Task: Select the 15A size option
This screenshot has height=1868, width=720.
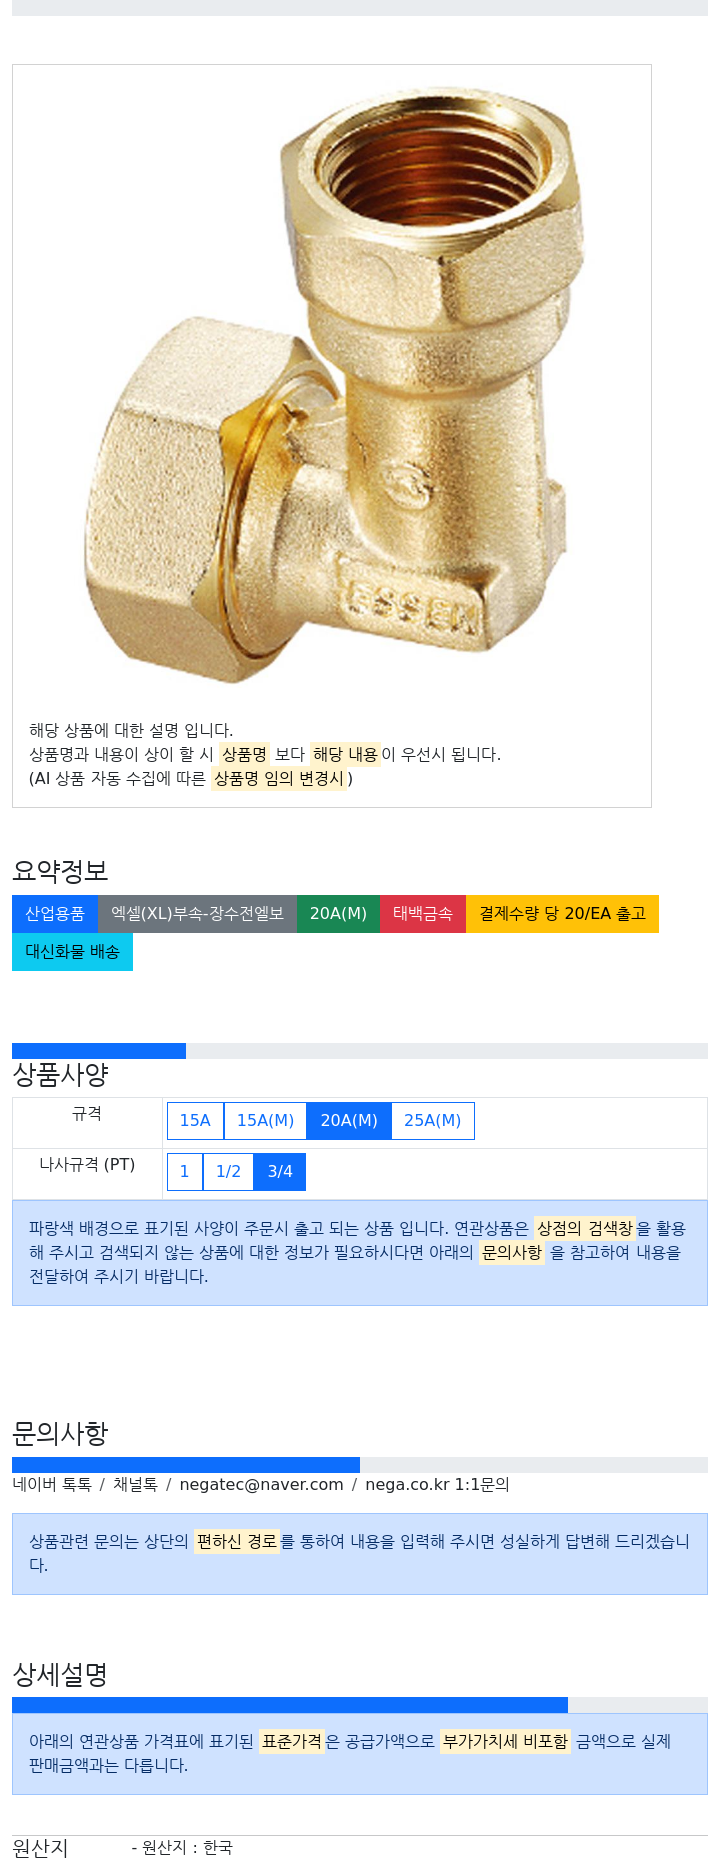Action: 195,1121
